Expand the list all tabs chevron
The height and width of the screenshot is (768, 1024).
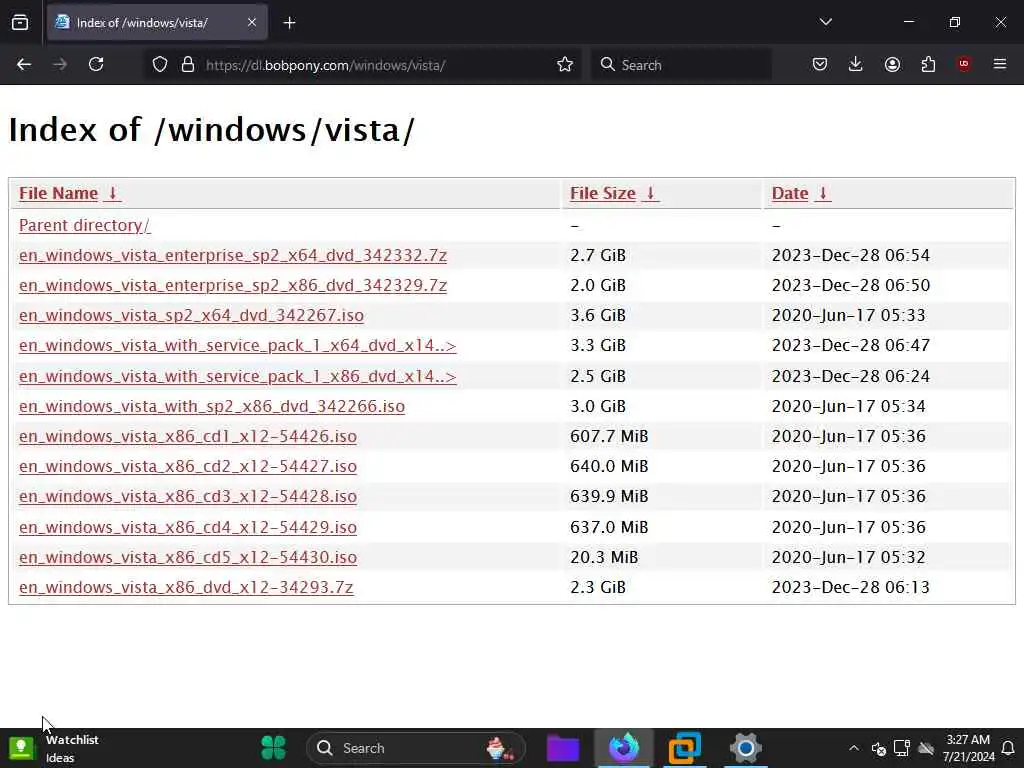tap(825, 22)
